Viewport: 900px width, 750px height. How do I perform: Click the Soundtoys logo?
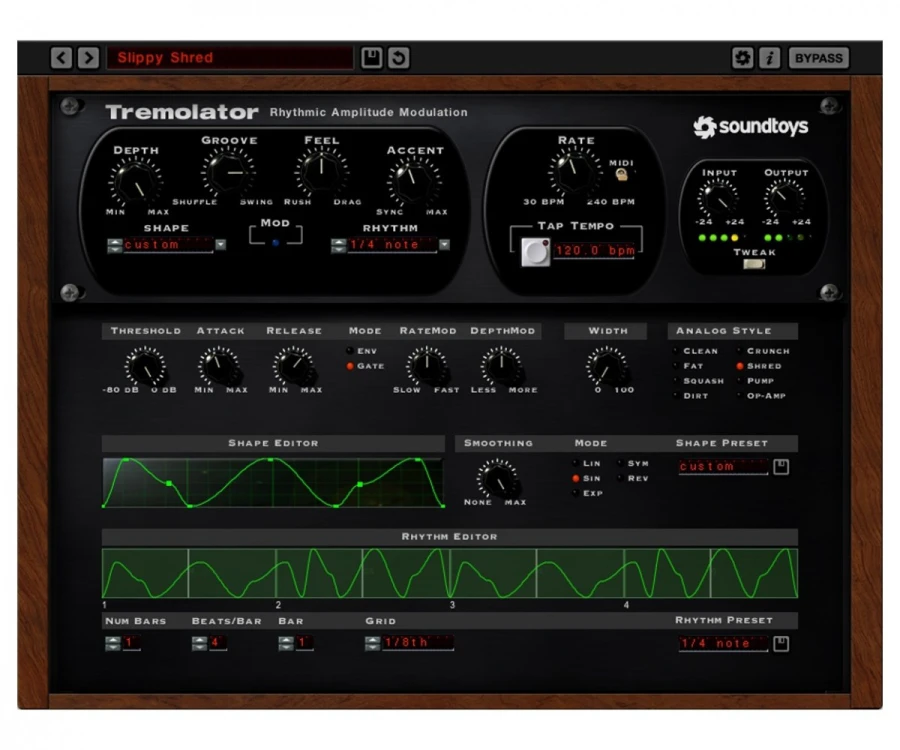coord(751,126)
